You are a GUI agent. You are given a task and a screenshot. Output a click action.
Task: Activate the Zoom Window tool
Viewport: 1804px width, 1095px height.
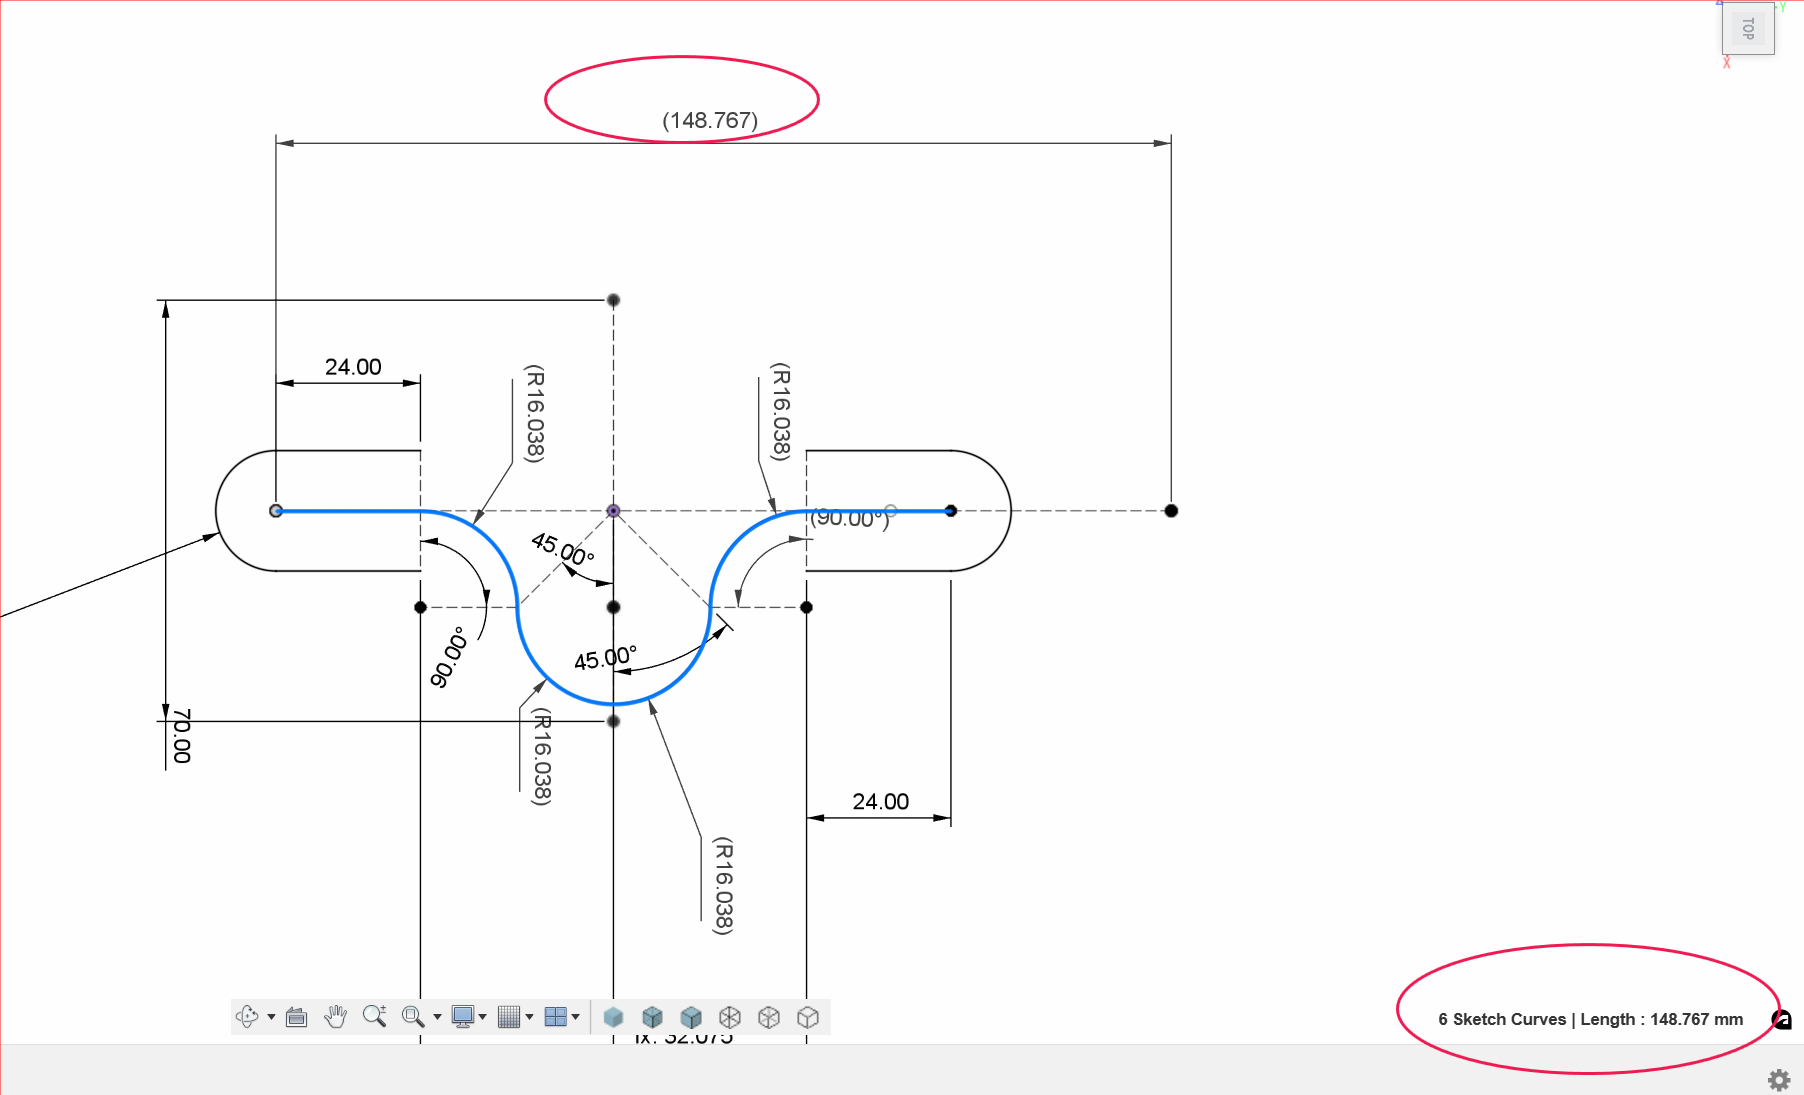click(411, 1016)
